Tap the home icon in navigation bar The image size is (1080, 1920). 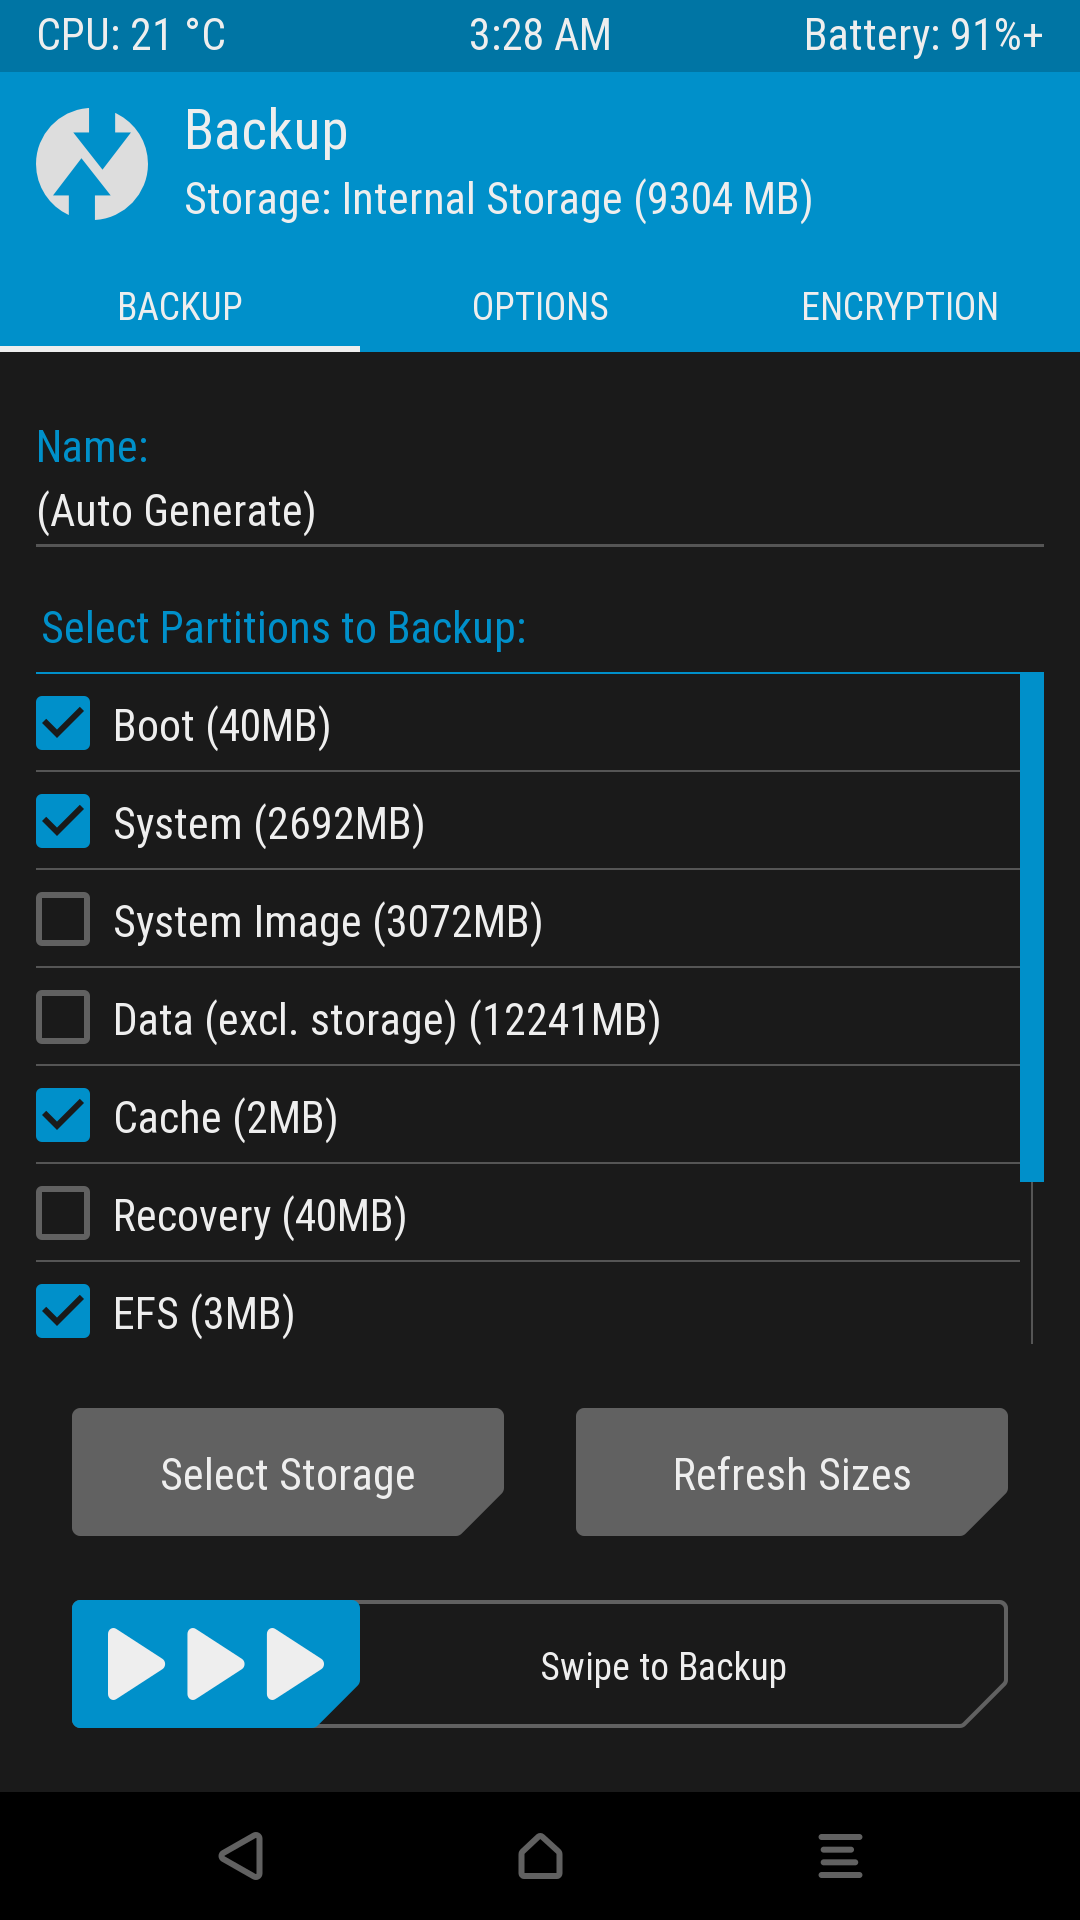coord(539,1855)
